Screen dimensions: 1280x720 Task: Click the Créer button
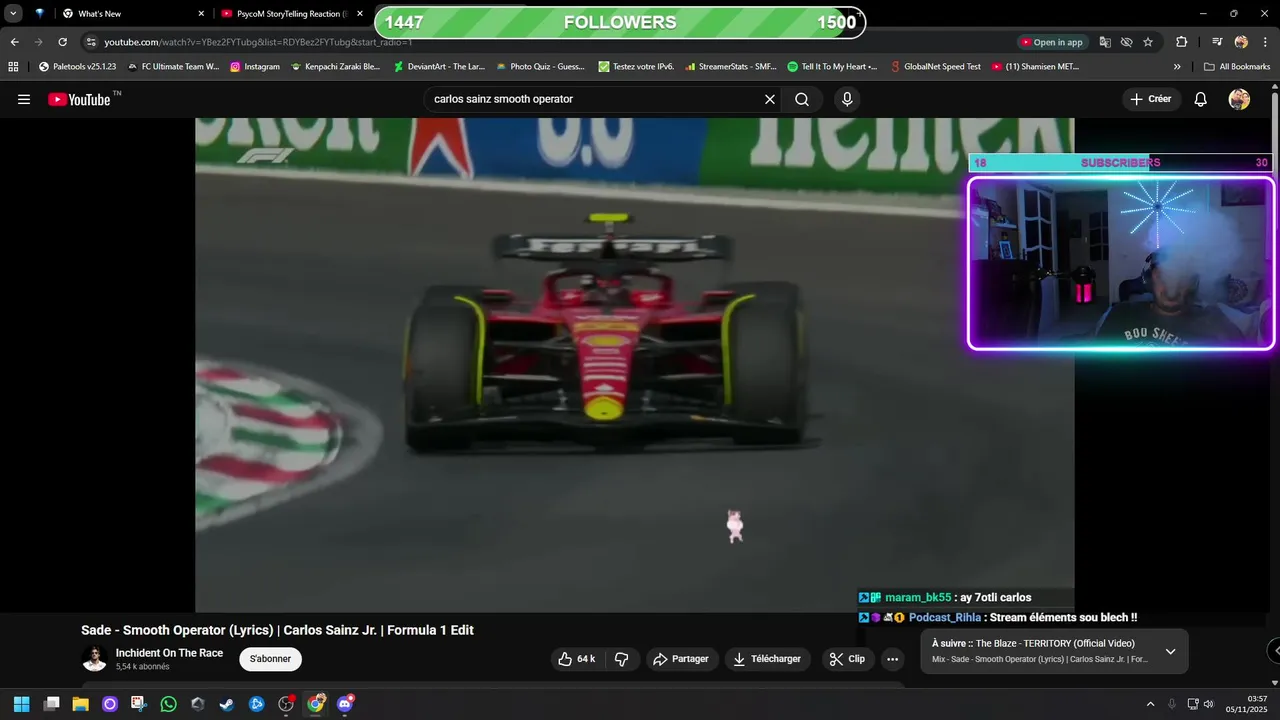(1150, 99)
